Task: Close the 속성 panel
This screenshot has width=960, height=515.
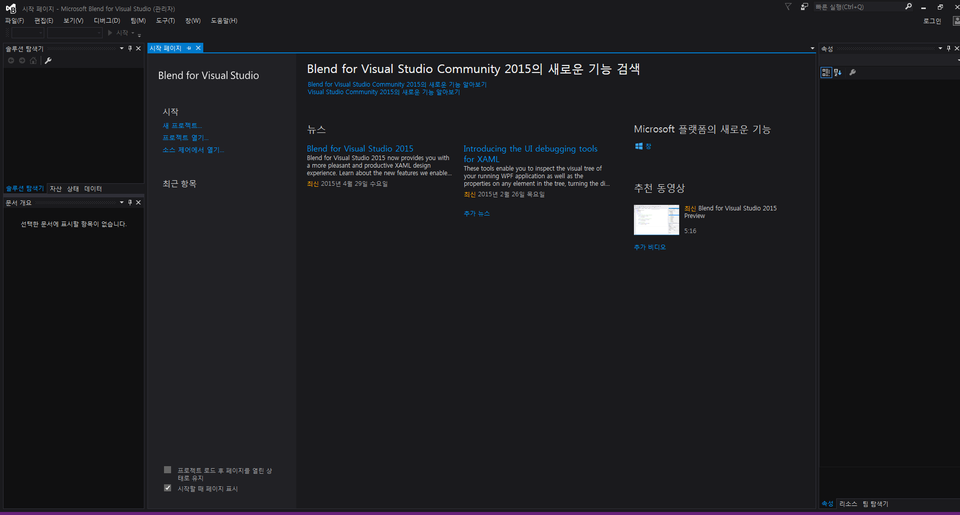Action: point(956,48)
